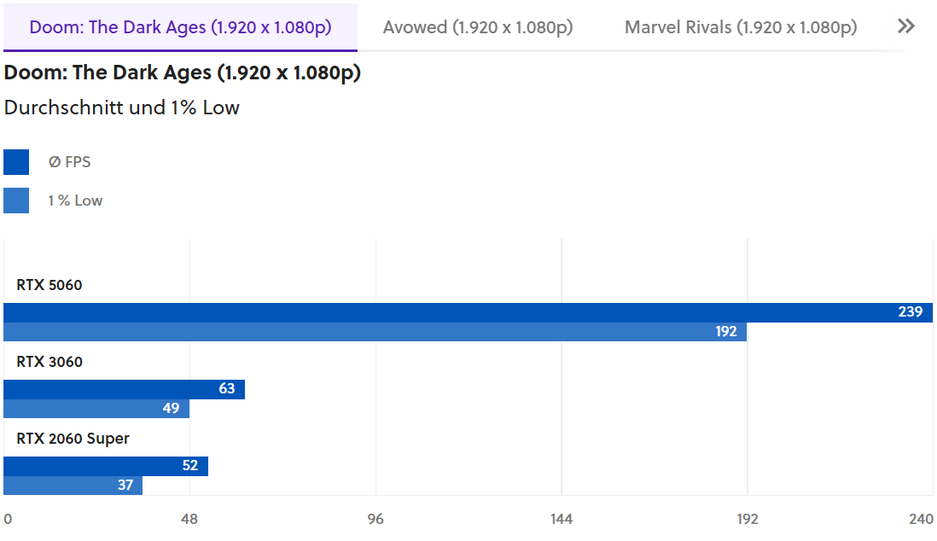Click the double chevron to show more tabs
This screenshot has height=541, width=937.
point(906,27)
